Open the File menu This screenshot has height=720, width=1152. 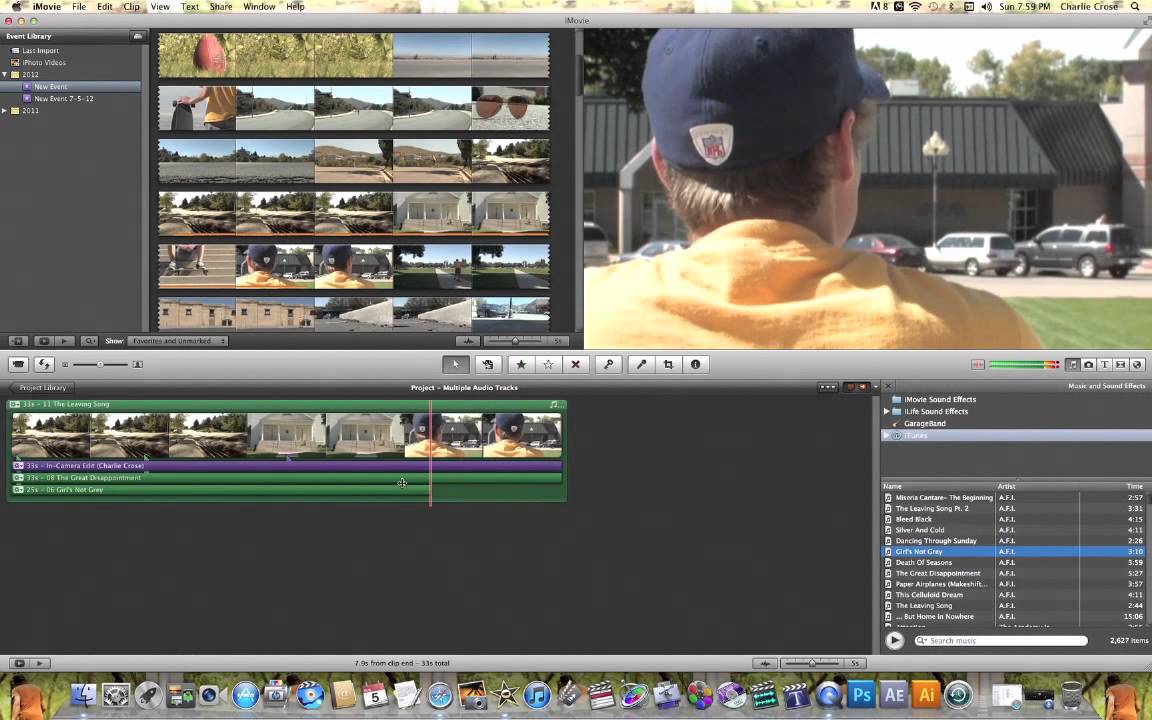pos(79,7)
